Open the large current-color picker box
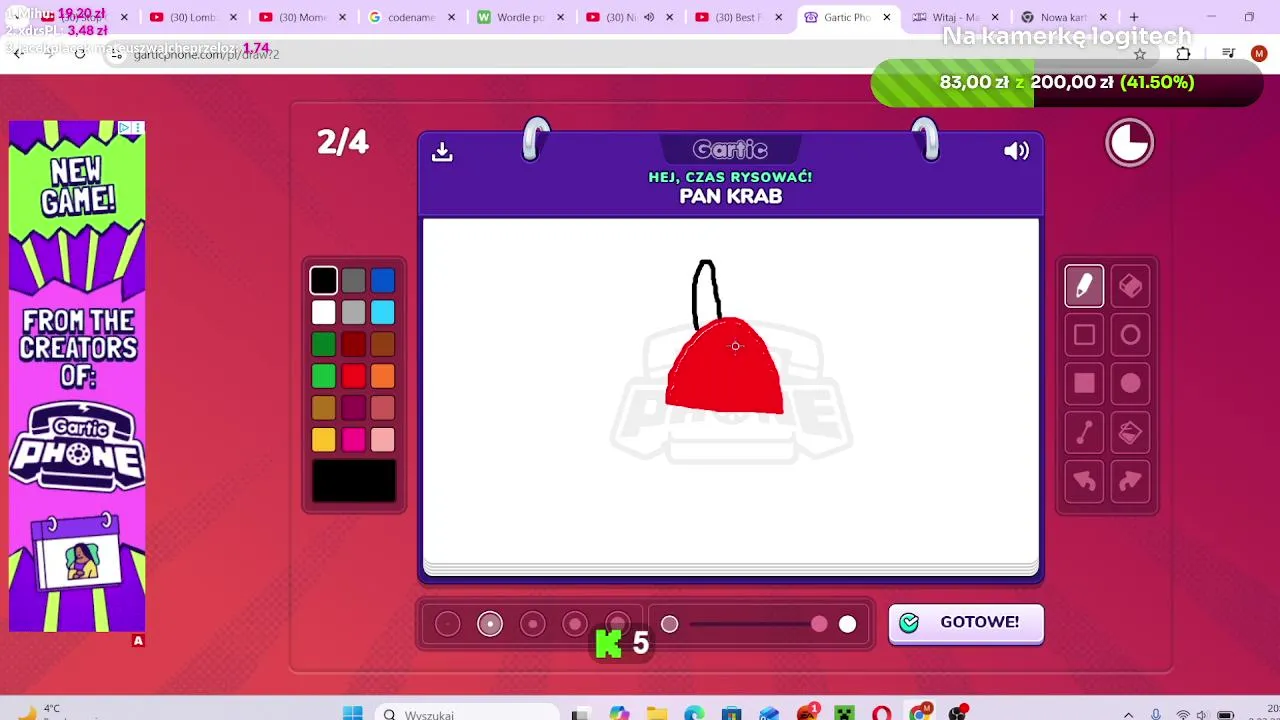Image resolution: width=1280 pixels, height=720 pixels. tap(354, 481)
